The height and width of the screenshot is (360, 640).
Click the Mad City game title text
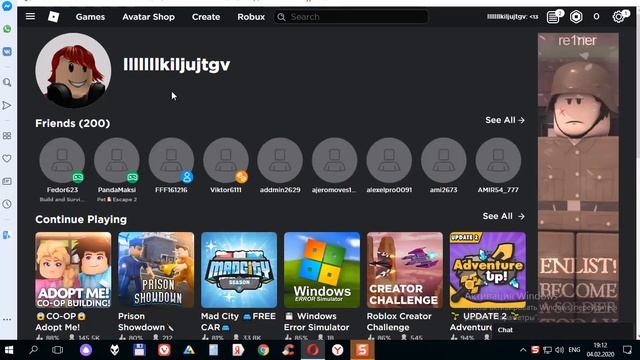[238, 322]
